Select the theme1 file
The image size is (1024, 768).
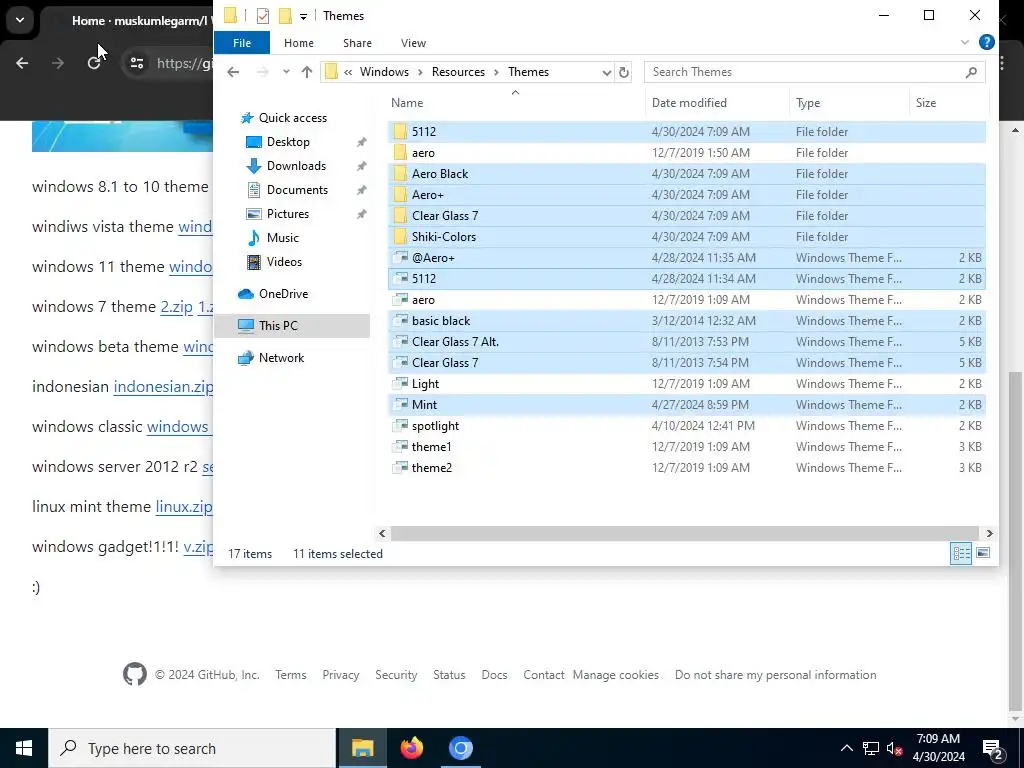tap(686, 447)
